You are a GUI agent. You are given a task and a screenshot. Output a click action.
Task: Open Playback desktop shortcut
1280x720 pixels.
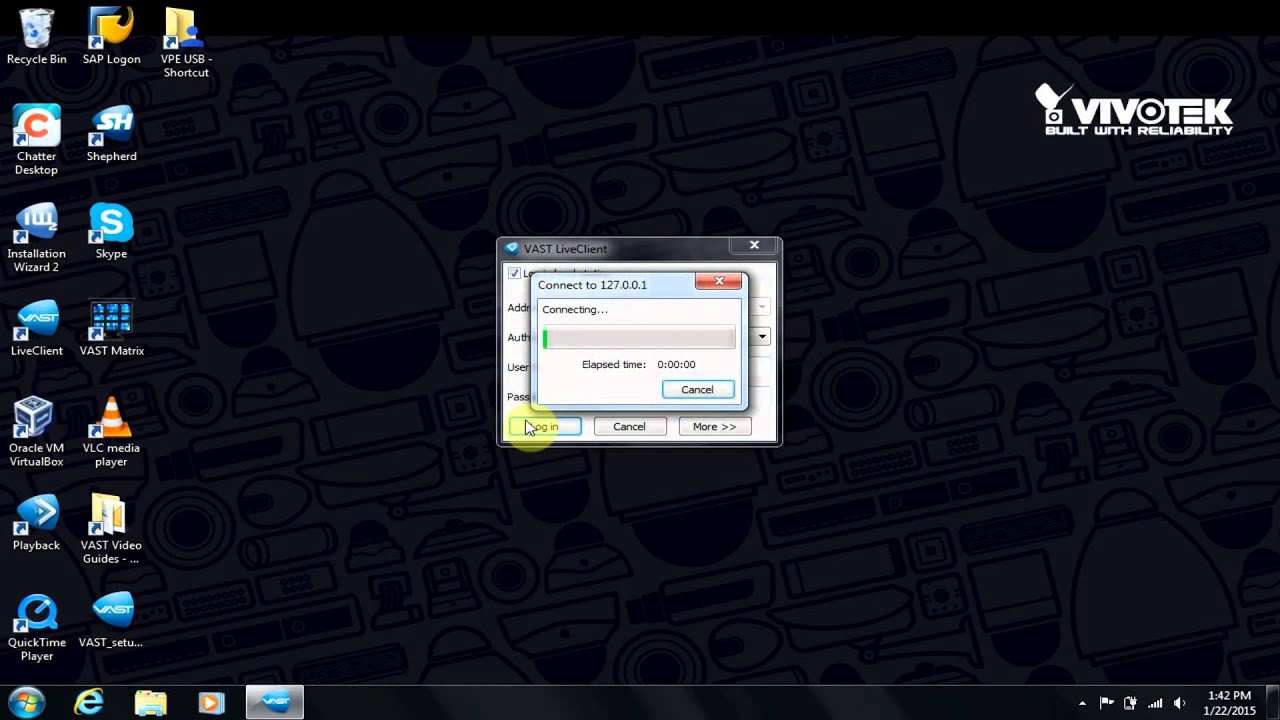(x=36, y=523)
